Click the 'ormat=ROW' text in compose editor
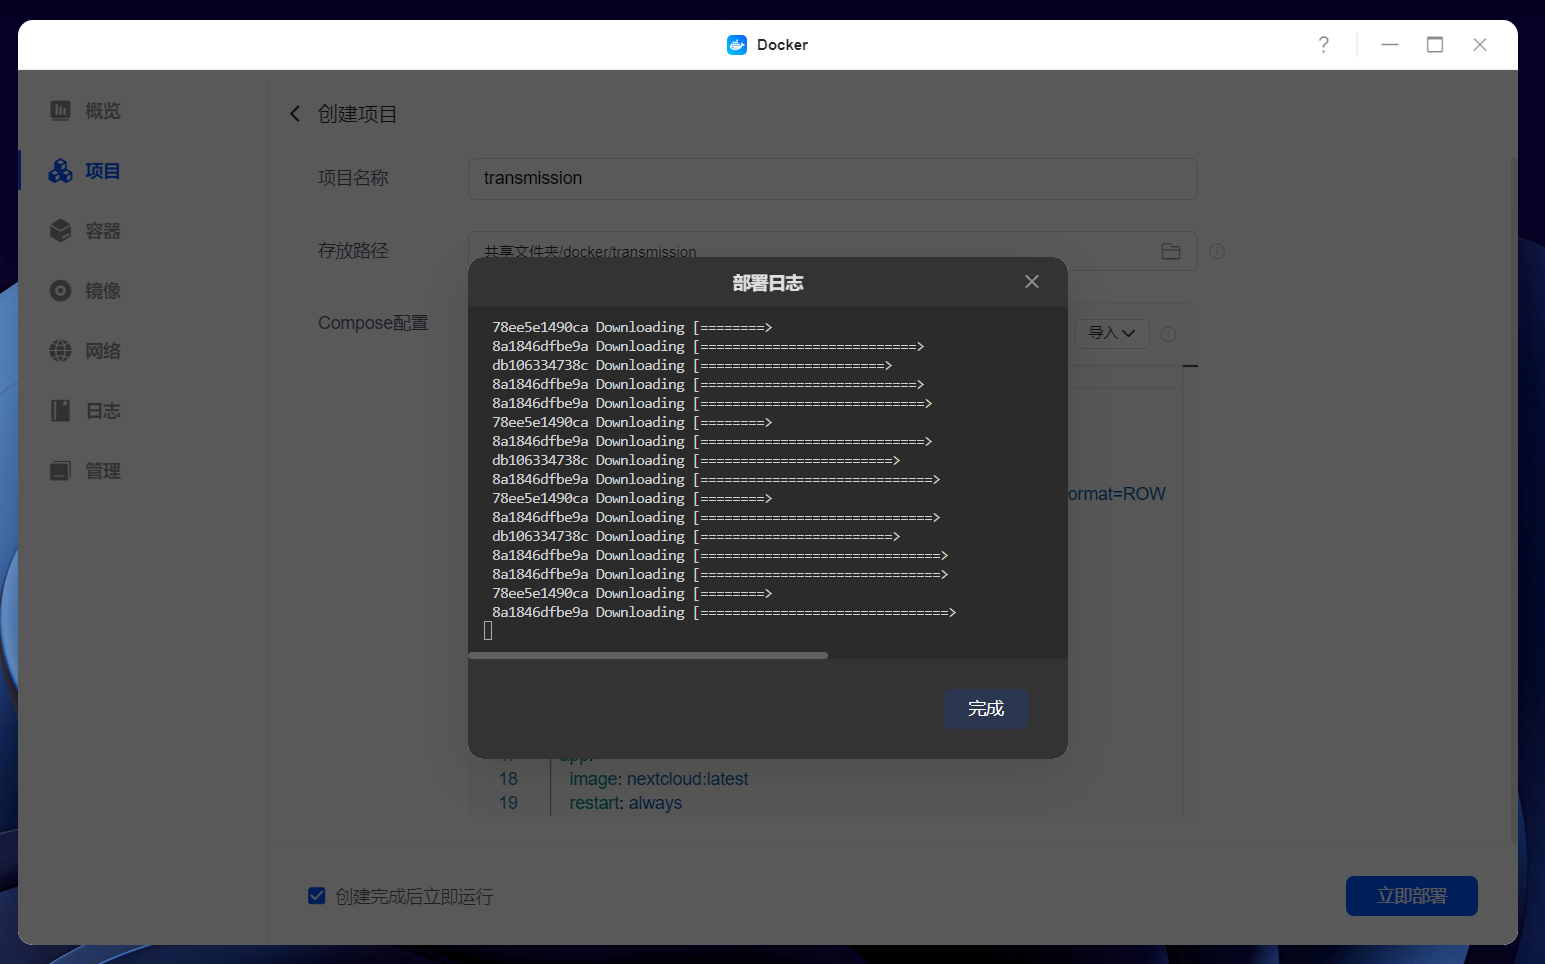 1117,494
